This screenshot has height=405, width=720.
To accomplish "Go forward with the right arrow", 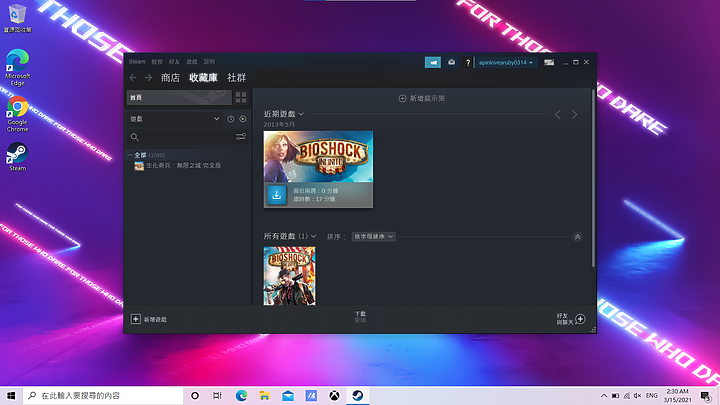I will click(x=148, y=78).
